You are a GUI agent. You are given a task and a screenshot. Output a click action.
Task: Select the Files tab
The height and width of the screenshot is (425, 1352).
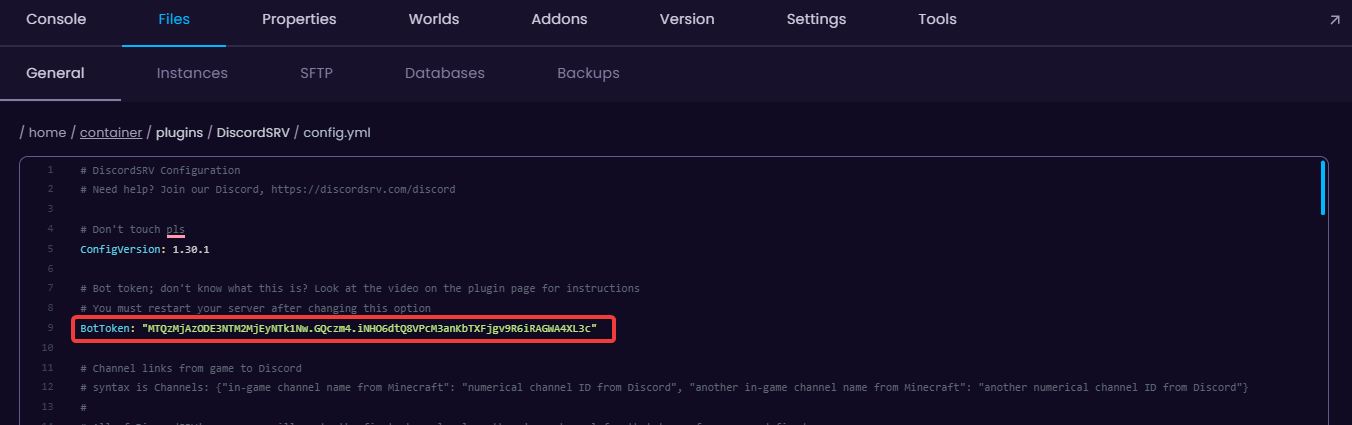174,19
